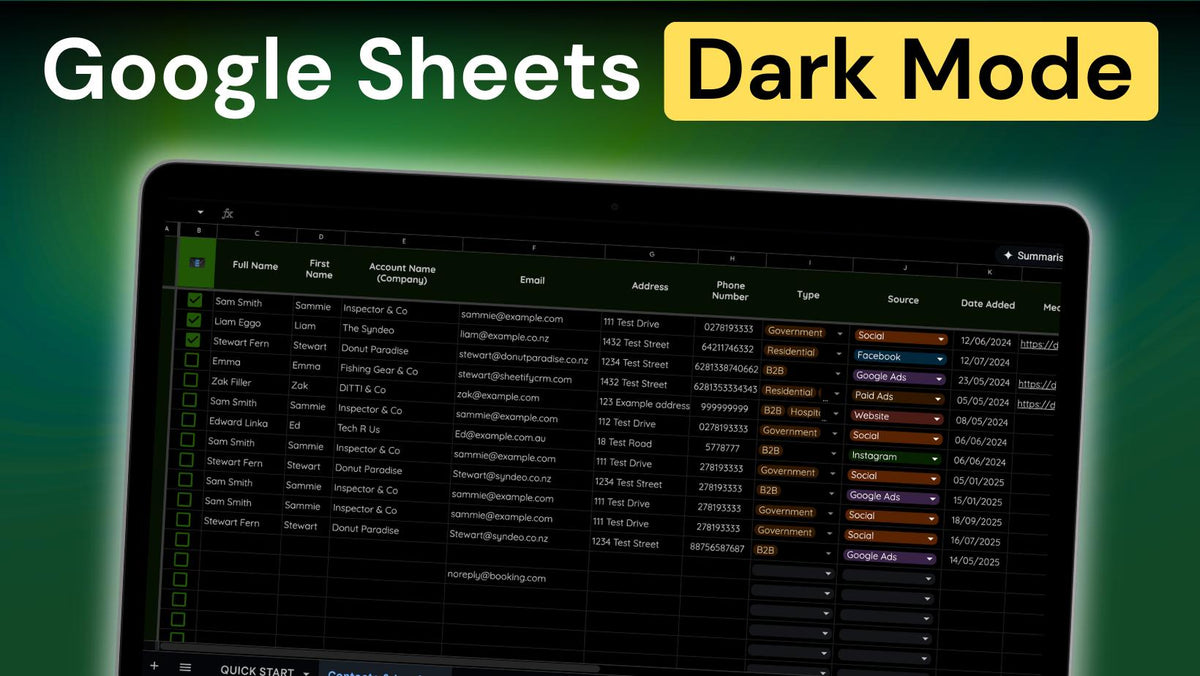
Task: Tick the checkbox beside Zak Filler
Action: click(x=191, y=380)
